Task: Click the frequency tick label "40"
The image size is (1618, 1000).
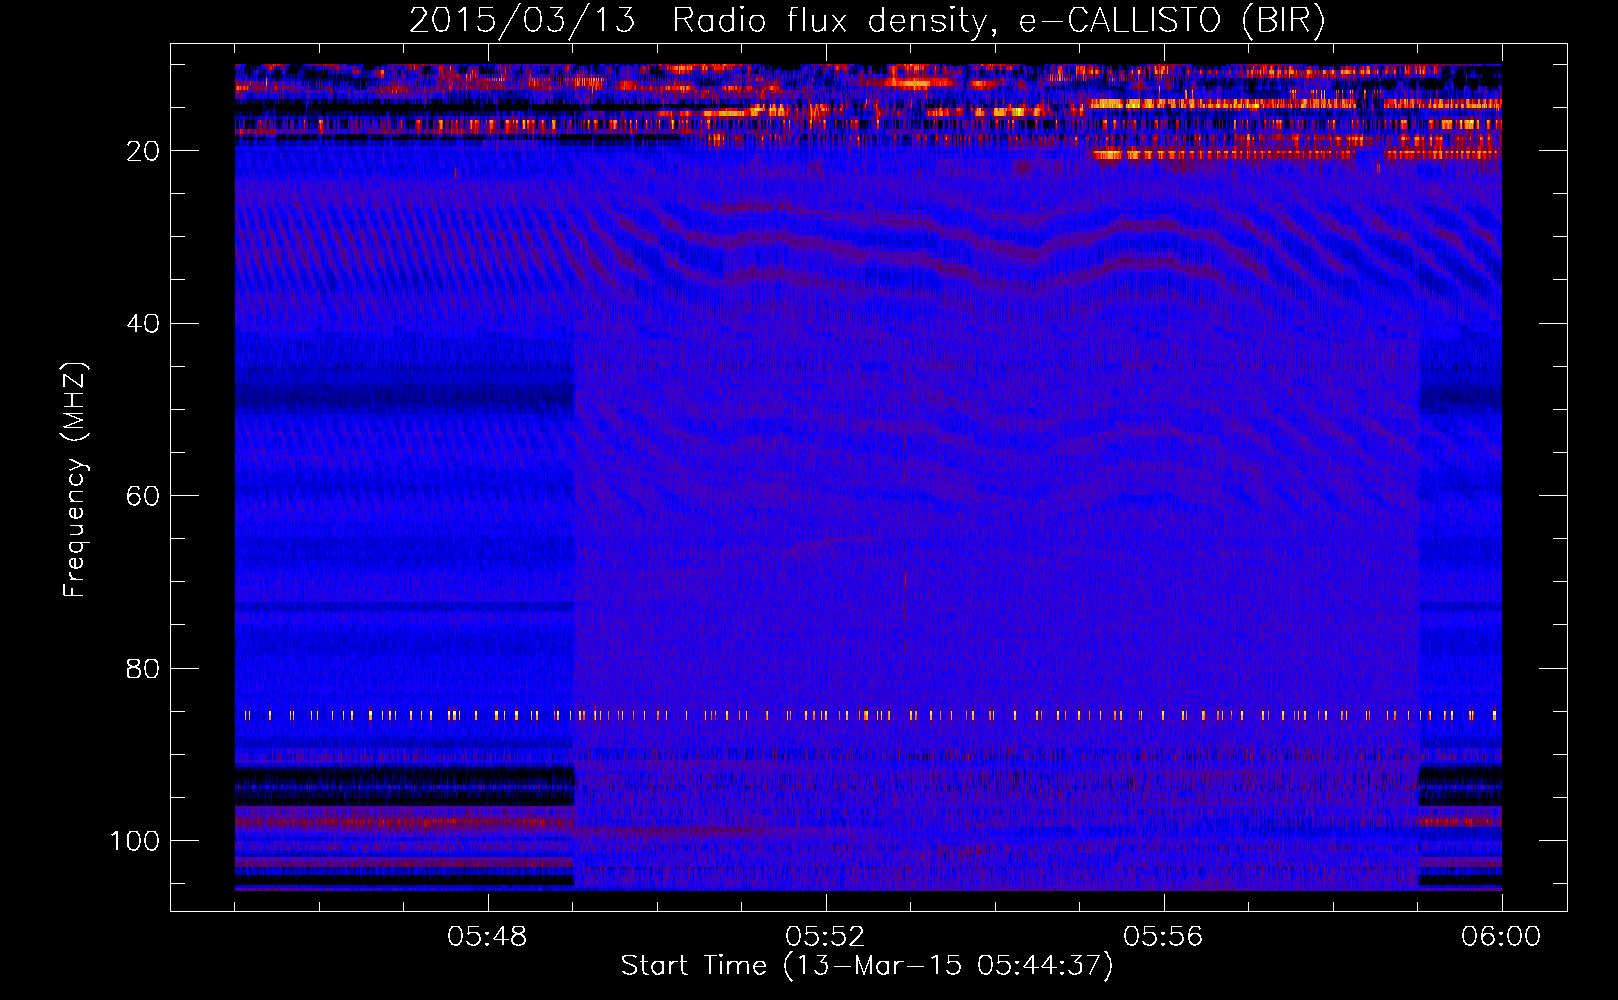Action: point(143,324)
